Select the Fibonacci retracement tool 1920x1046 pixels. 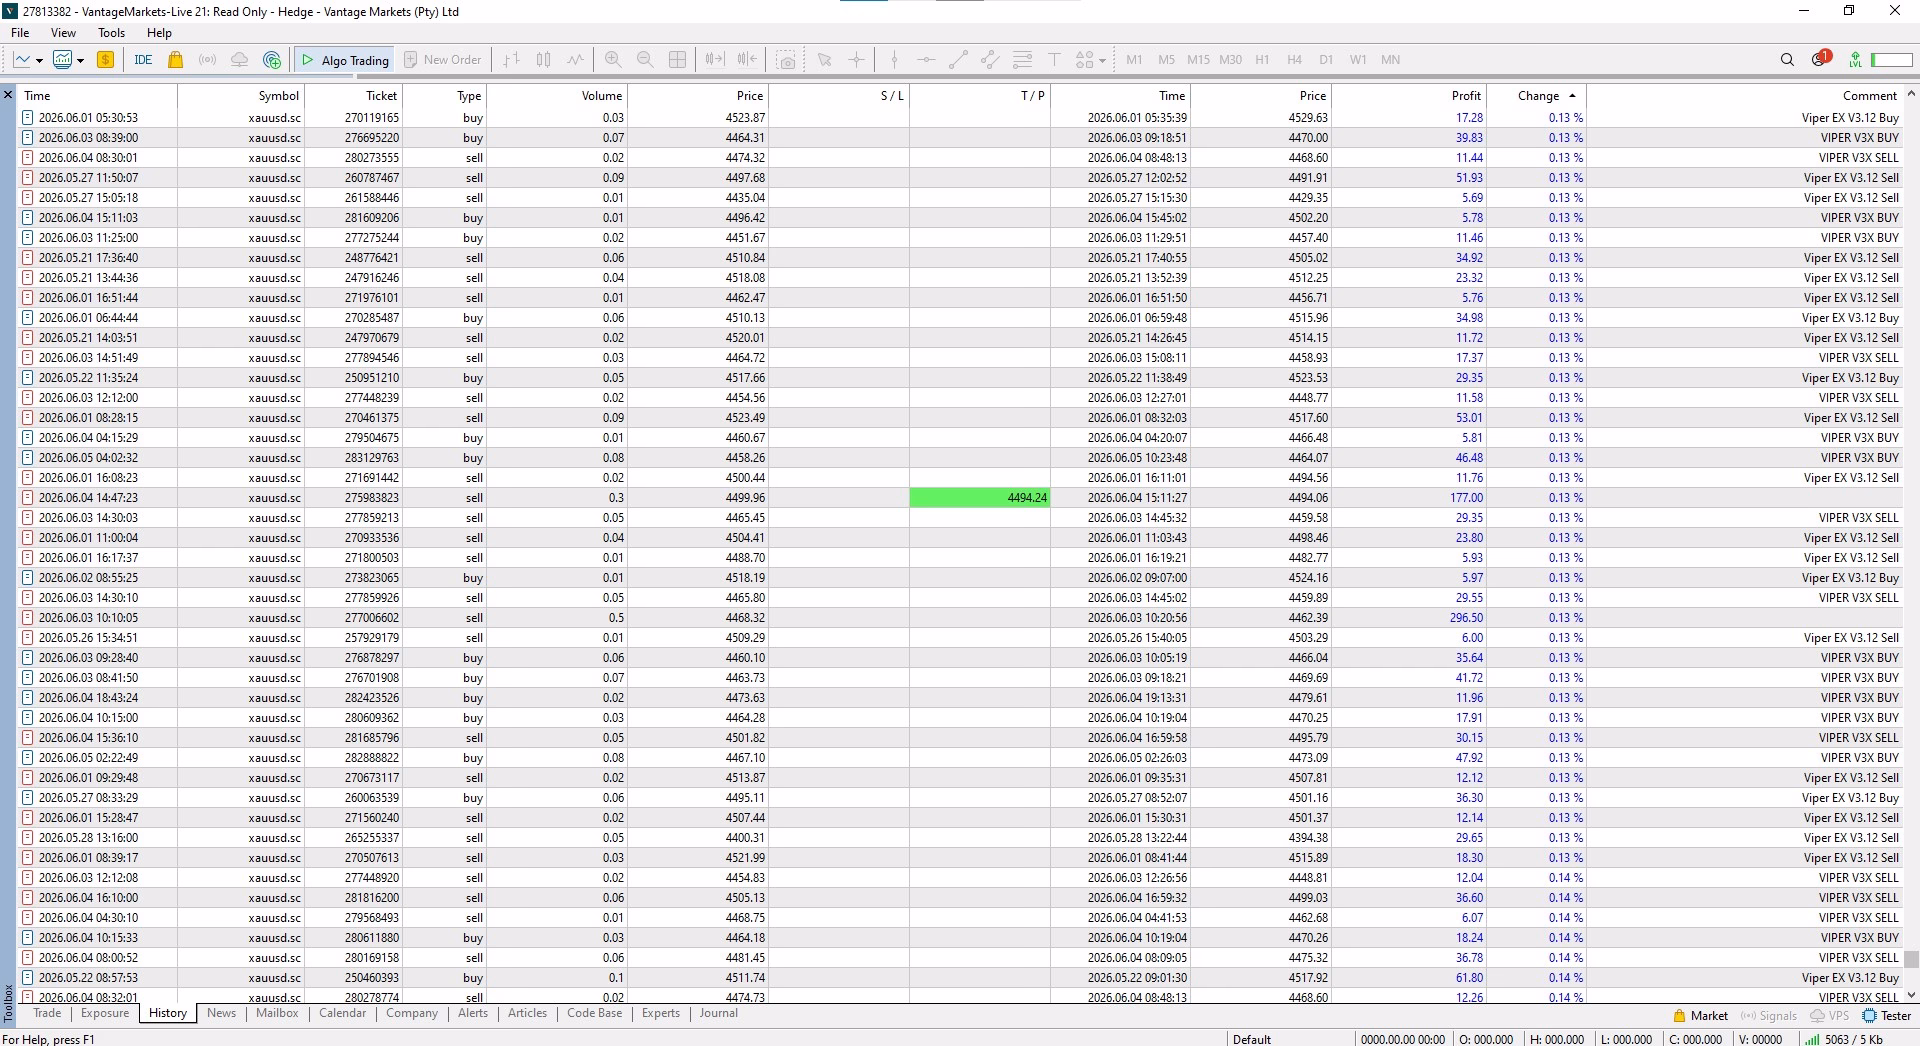1022,60
